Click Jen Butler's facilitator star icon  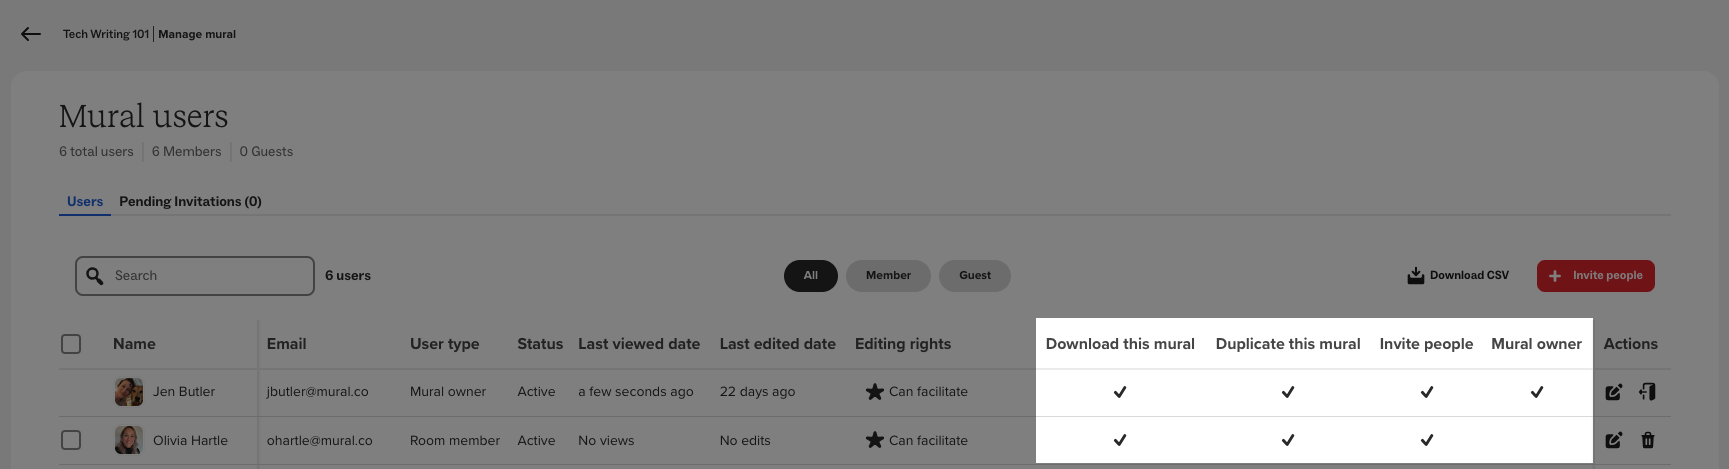tap(875, 392)
